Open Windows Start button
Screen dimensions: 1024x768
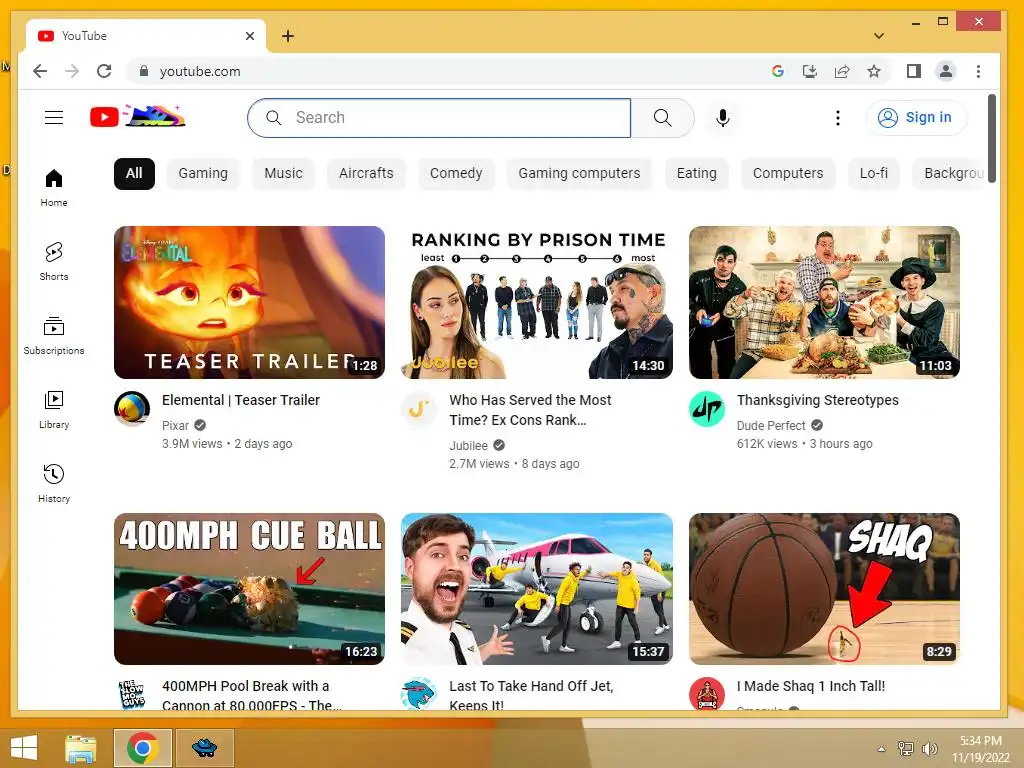pyautogui.click(x=24, y=748)
